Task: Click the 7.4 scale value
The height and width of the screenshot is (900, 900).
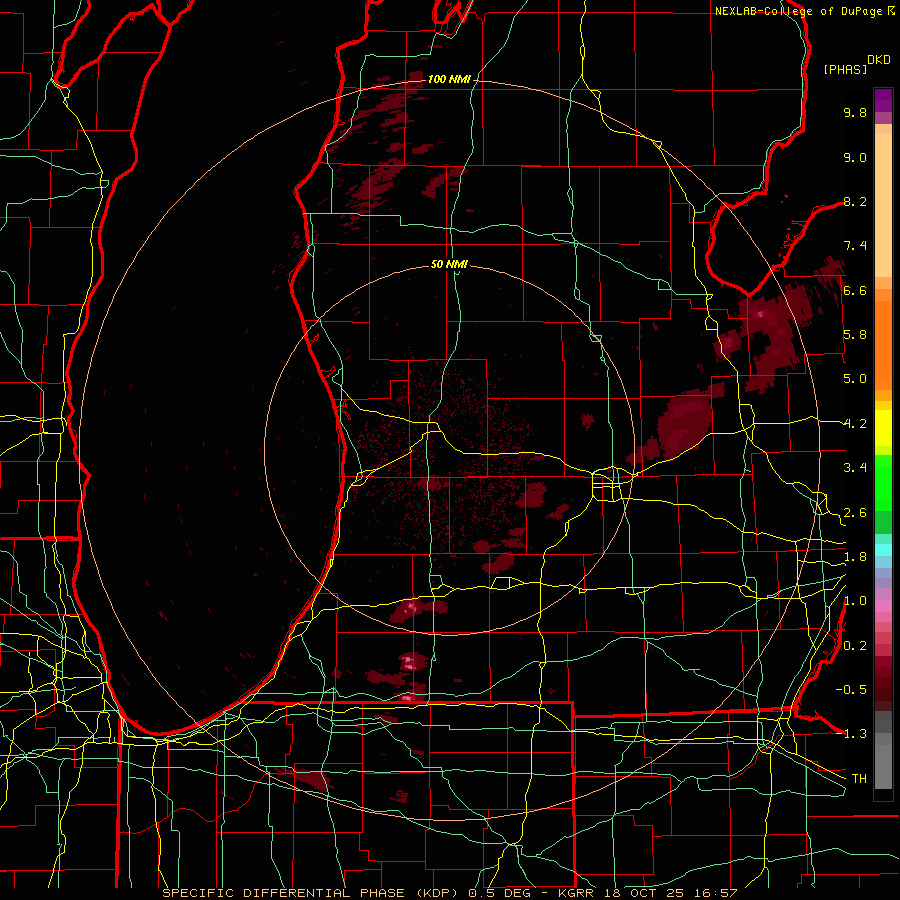Action: [x=855, y=246]
